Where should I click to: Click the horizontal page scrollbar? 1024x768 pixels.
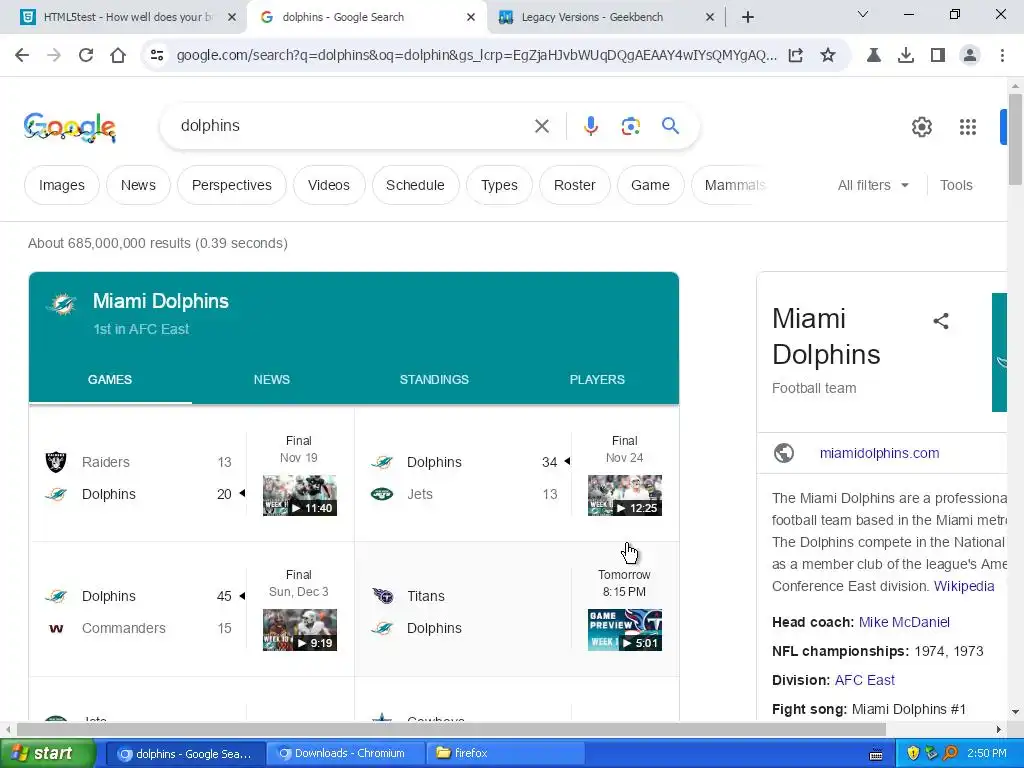pyautogui.click(x=451, y=729)
